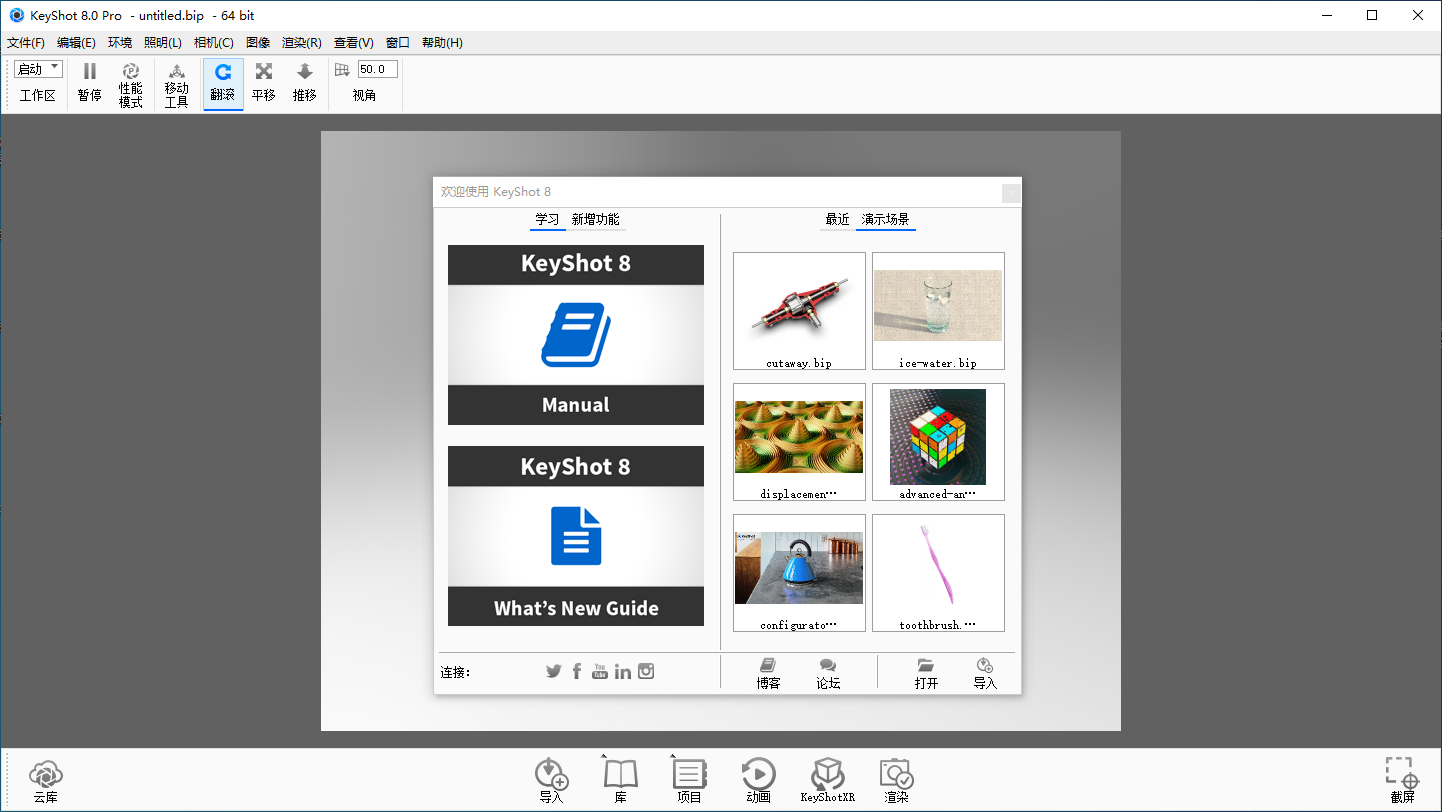This screenshot has width=1442, height=812.
Task: Open the 文件(F) menu
Action: pyautogui.click(x=26, y=42)
